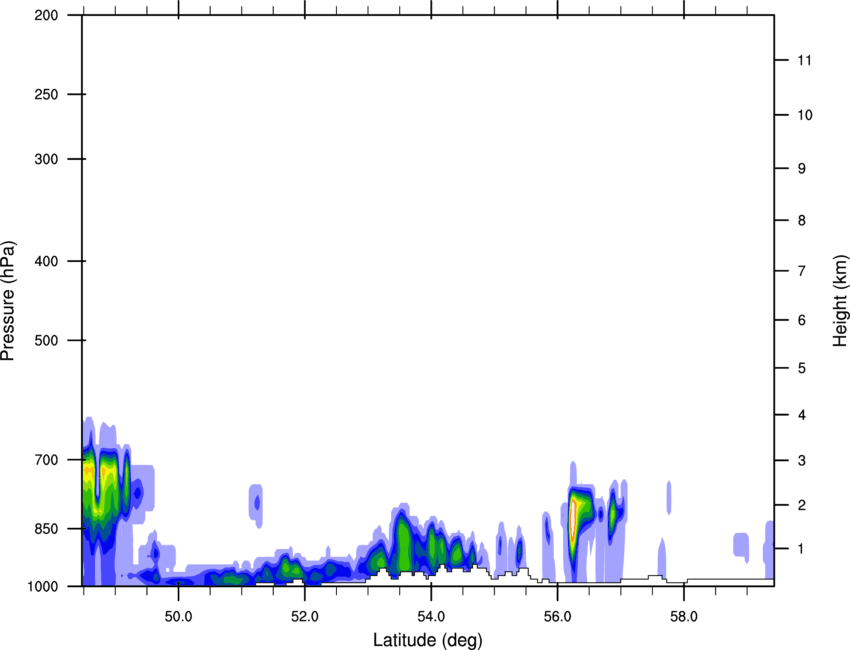Click the 500 pressure axis label
Screen dimensions: 850x650
pyautogui.click(x=46, y=340)
